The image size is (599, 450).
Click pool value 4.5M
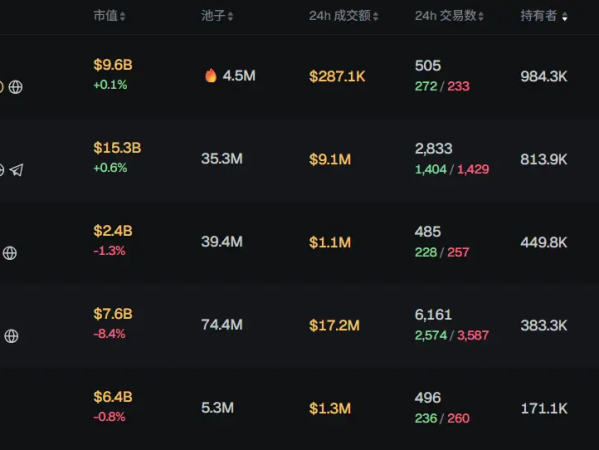[x=239, y=76]
